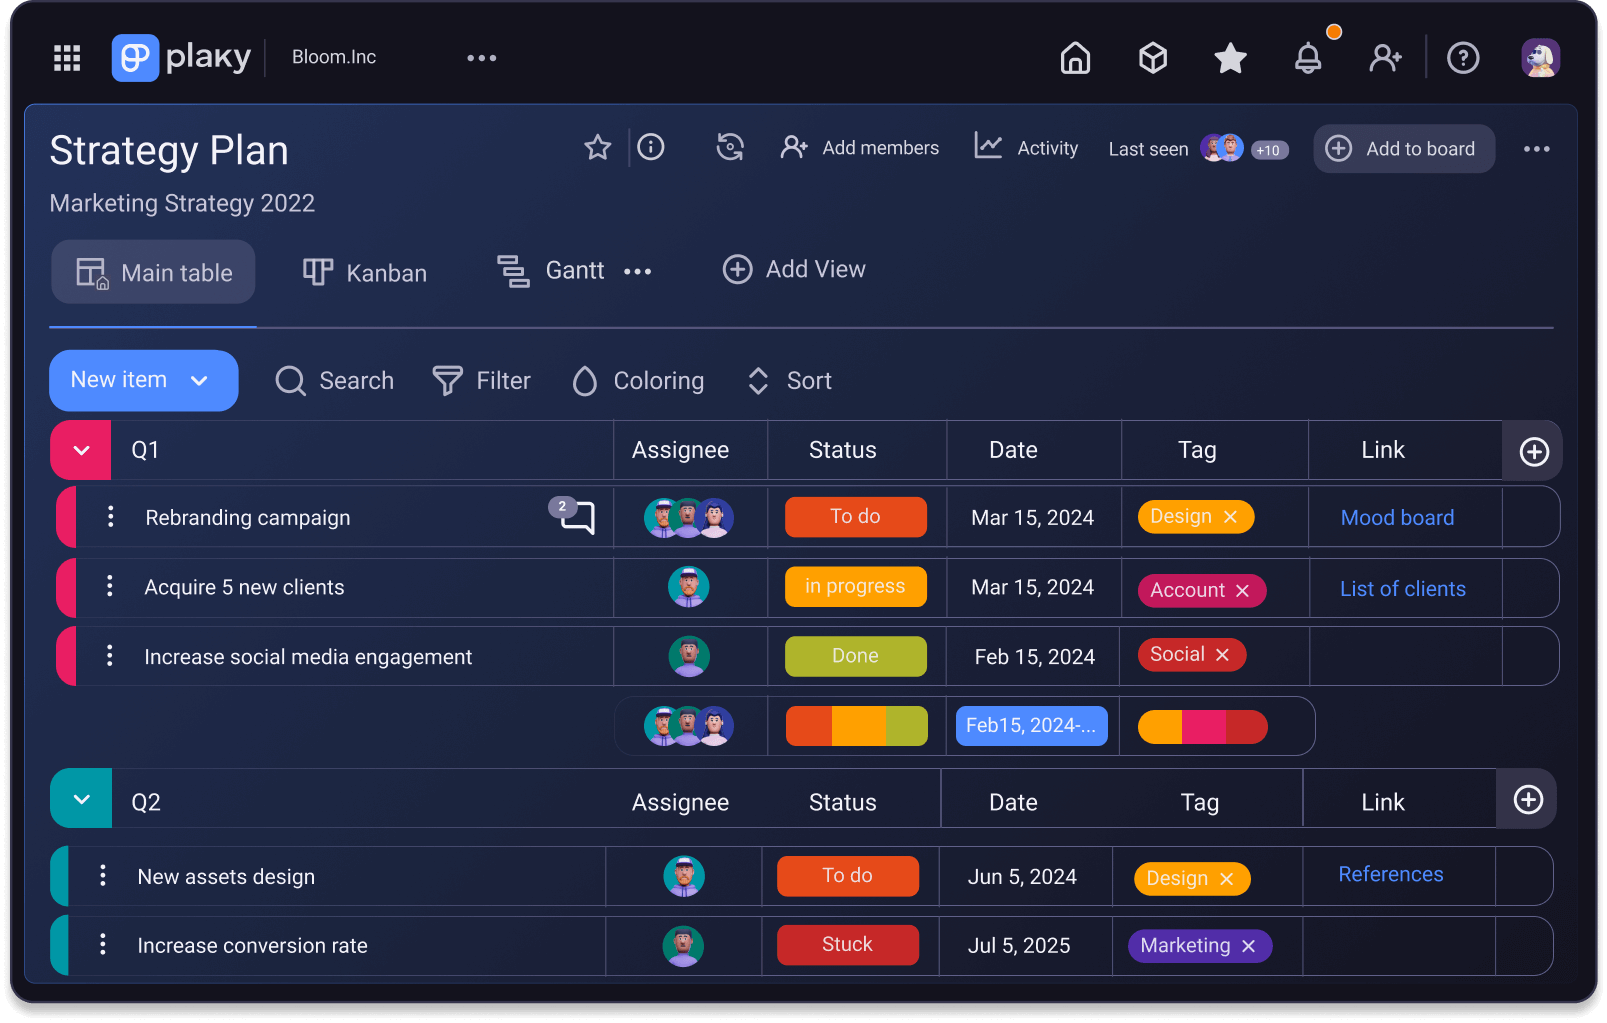Switch to the Kanban view

coord(364,271)
